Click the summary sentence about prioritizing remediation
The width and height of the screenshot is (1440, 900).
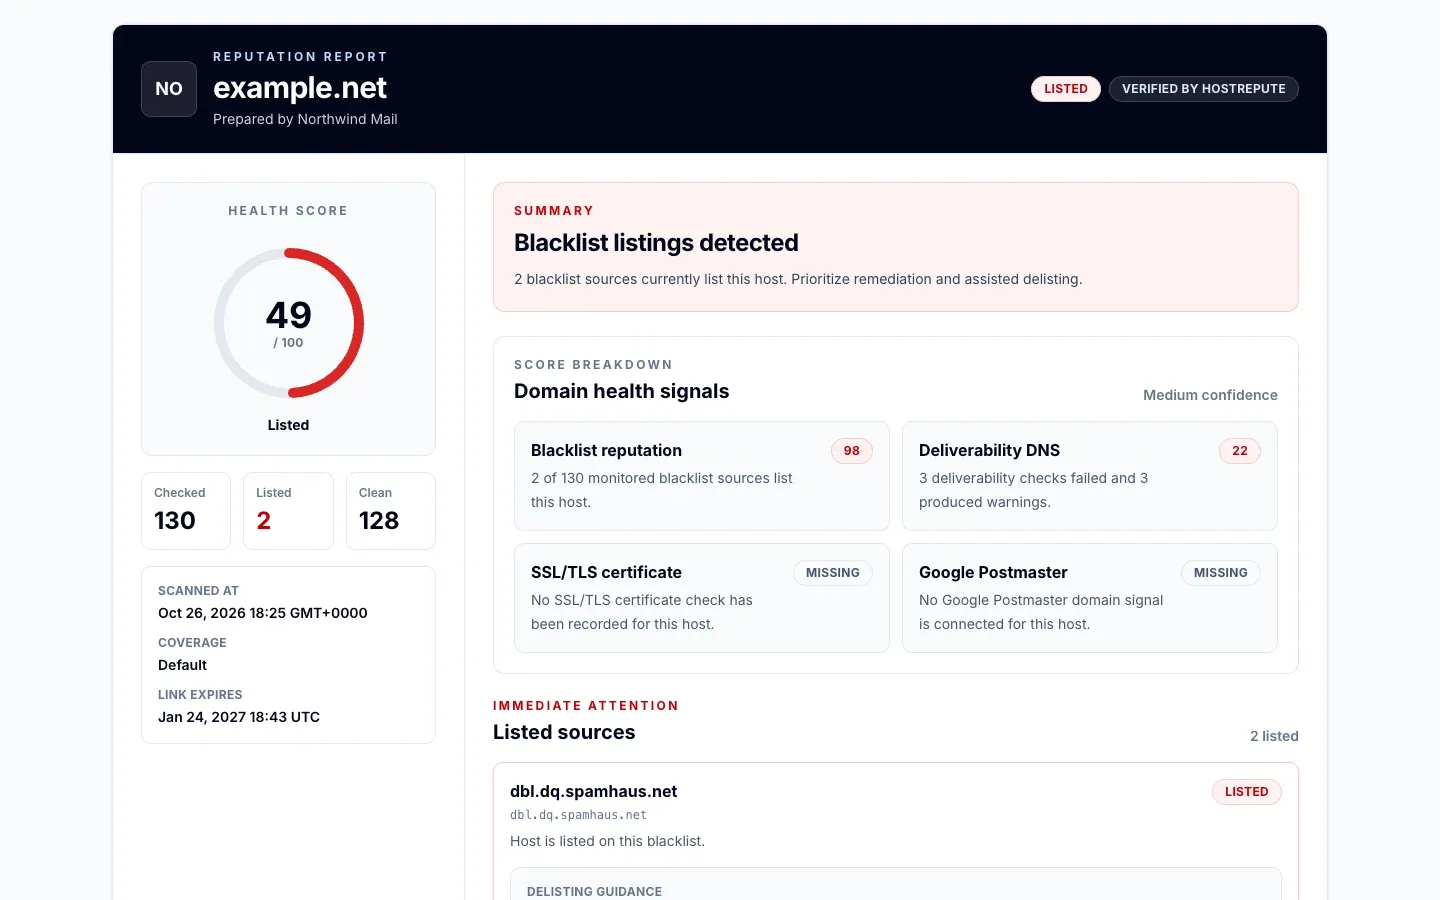click(798, 279)
